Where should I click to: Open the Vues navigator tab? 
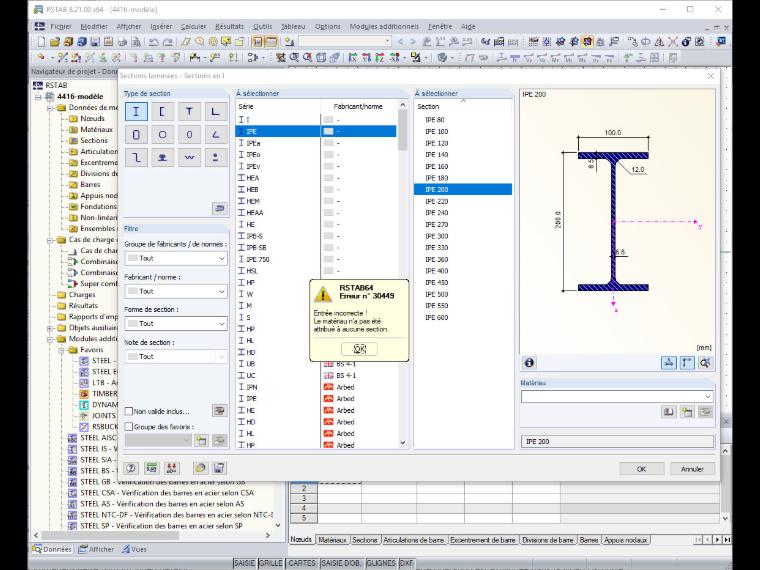tap(134, 549)
